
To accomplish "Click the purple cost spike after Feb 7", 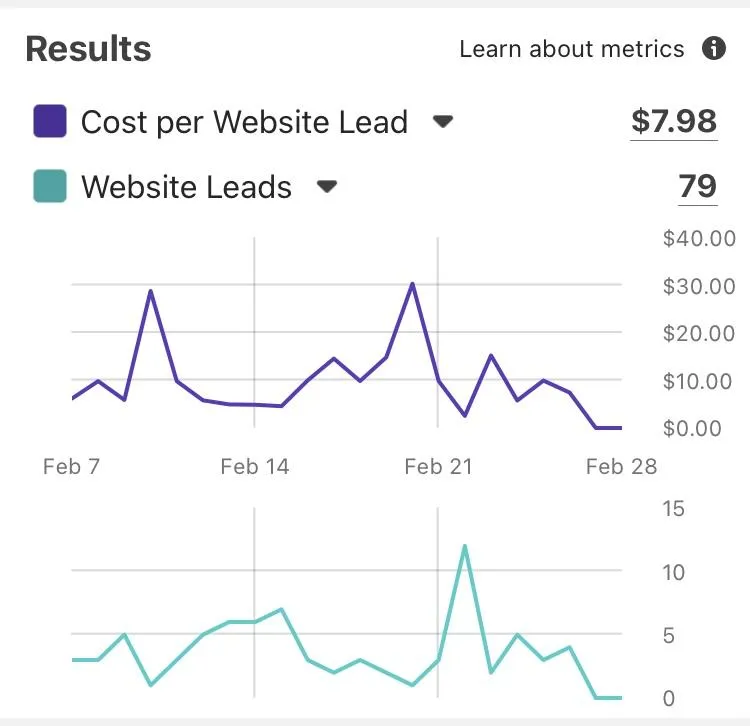I will pyautogui.click(x=151, y=291).
